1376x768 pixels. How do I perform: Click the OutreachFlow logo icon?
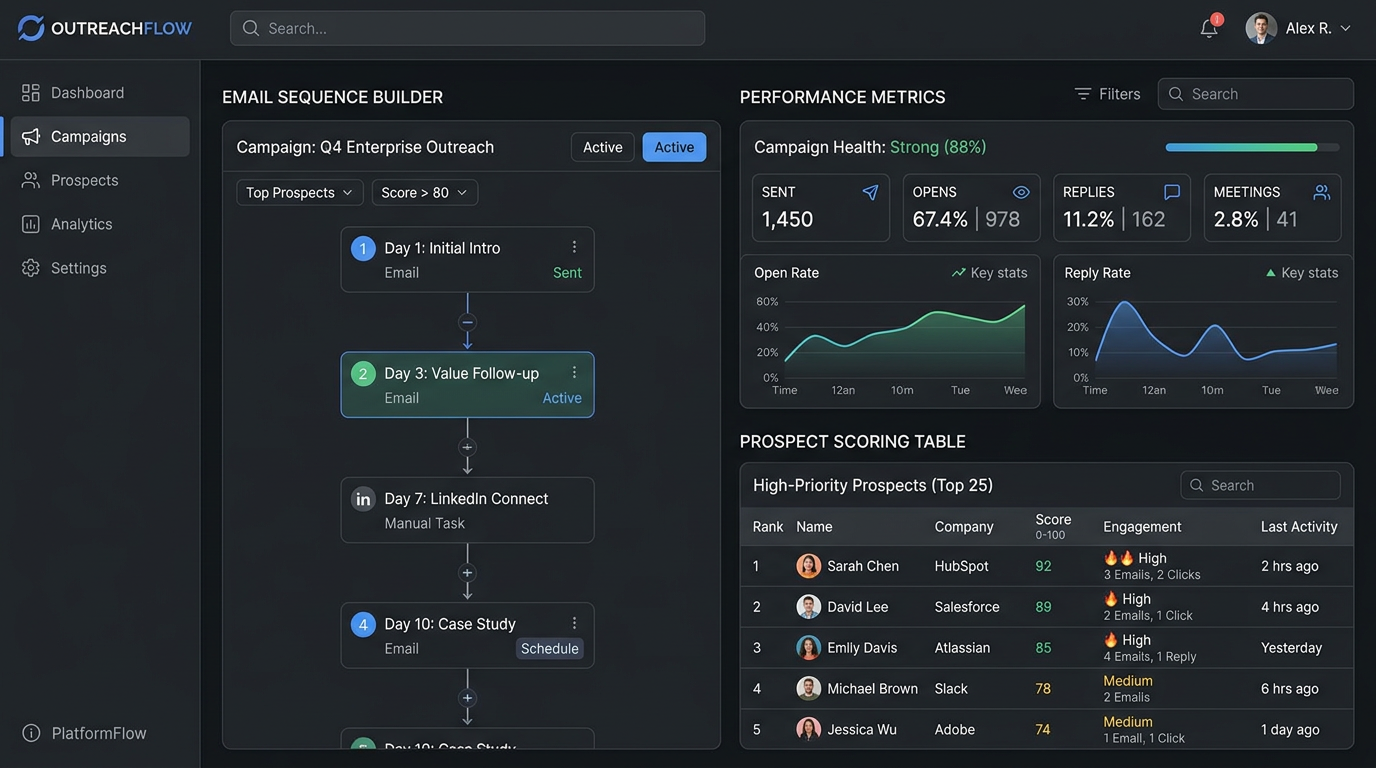31,28
